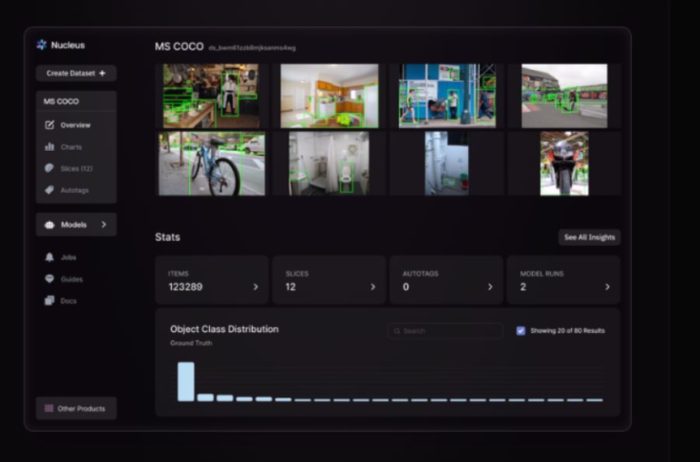Open Charts via its bar-chart icon
Viewport: 700px width, 462px height.
click(x=50, y=147)
